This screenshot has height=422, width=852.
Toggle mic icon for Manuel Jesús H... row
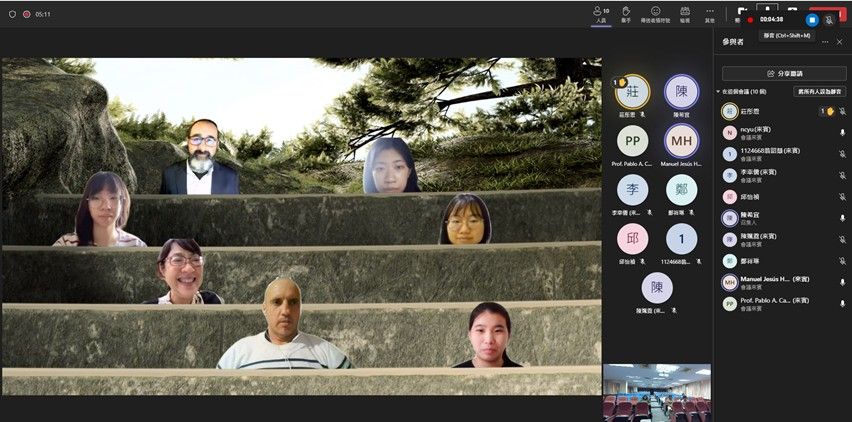(842, 282)
